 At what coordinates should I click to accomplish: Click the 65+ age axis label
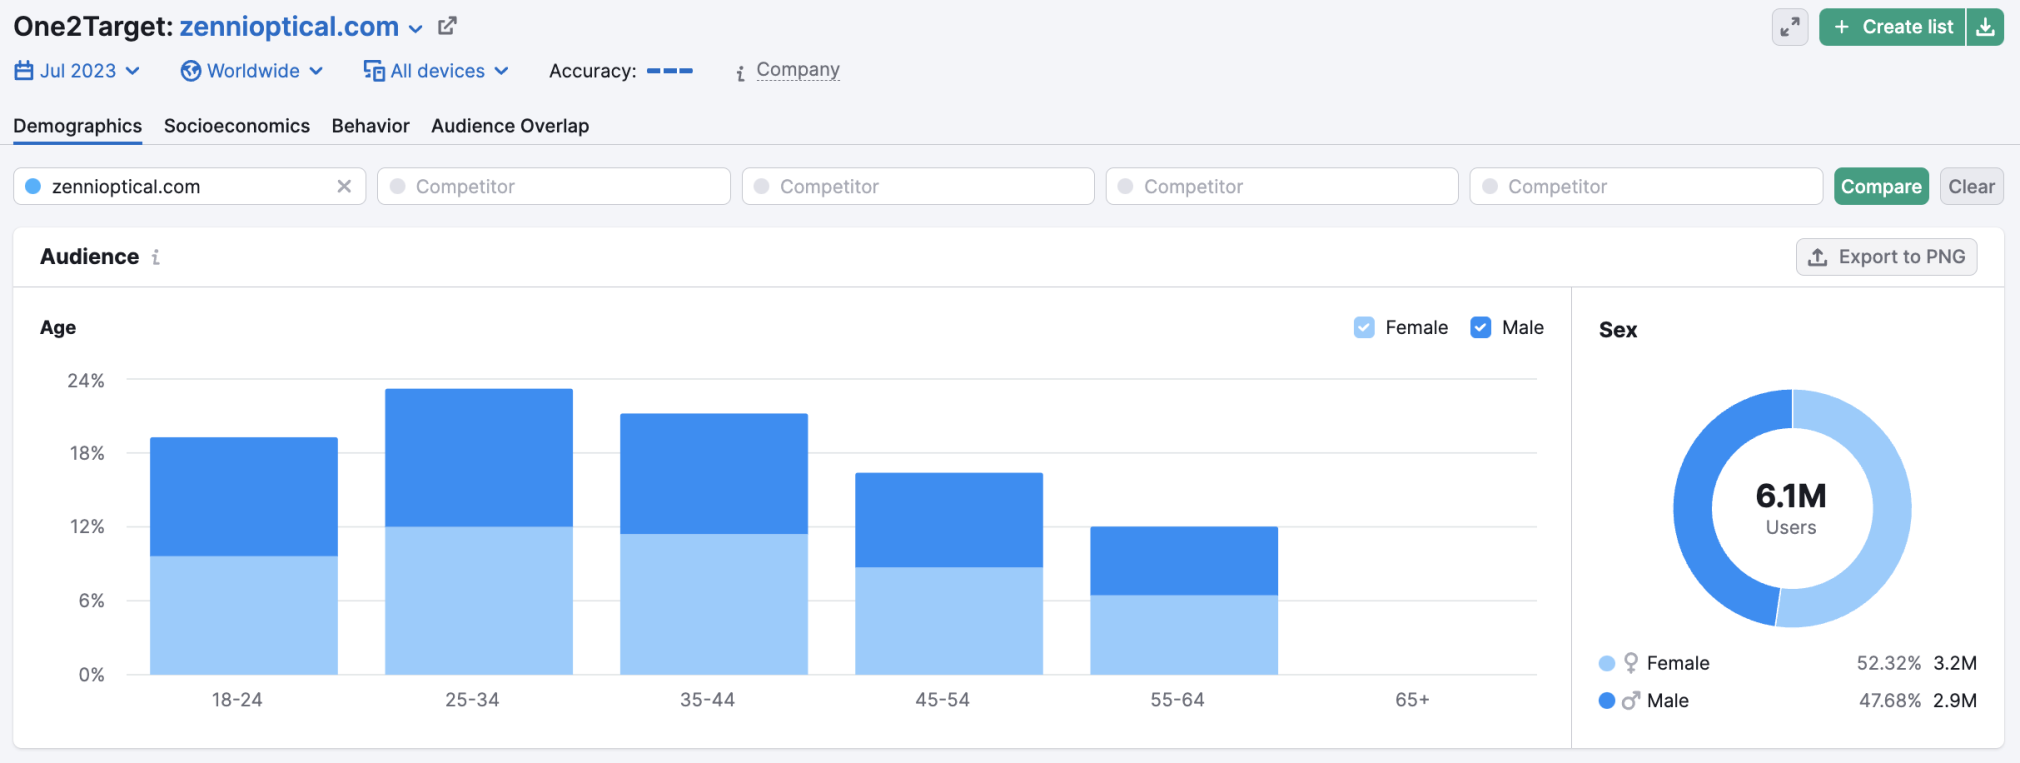coord(1412,700)
